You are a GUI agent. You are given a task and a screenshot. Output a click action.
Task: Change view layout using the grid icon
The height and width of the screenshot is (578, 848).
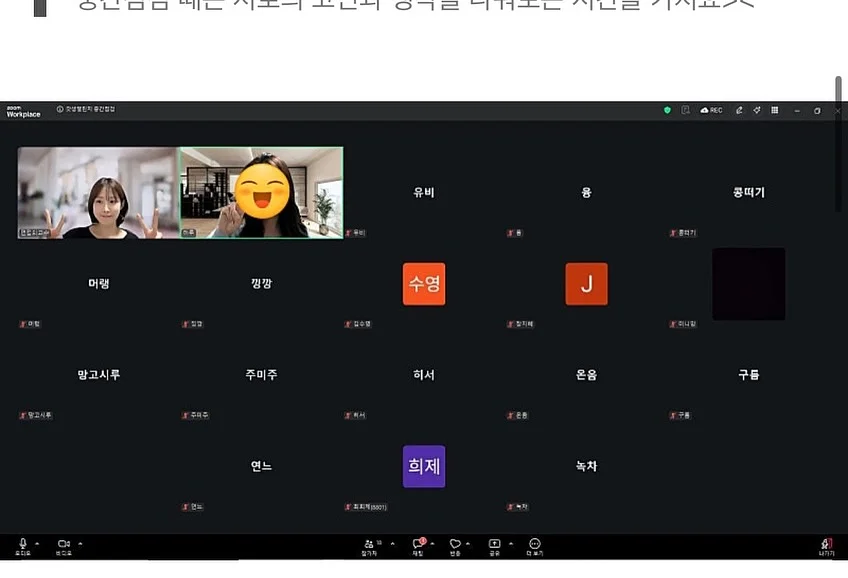775,110
